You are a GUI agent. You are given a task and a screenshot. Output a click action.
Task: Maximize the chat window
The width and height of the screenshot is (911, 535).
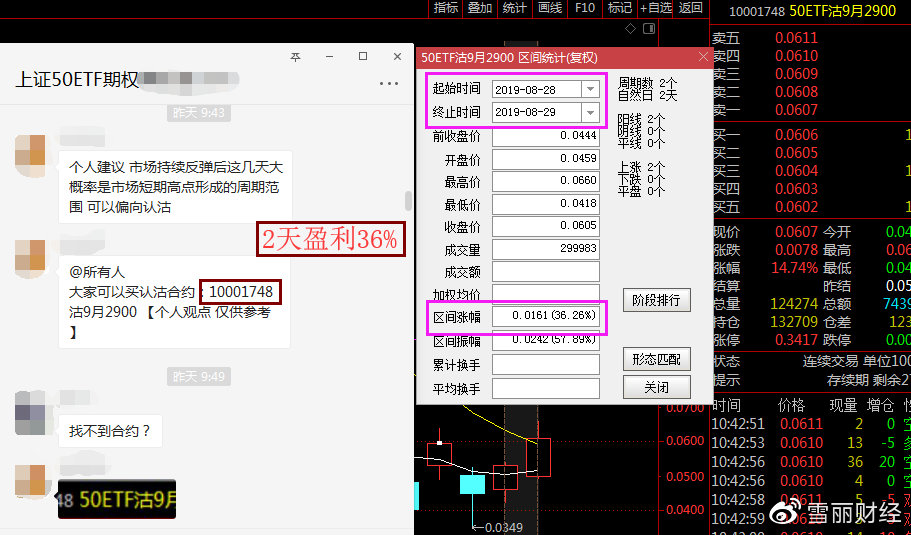point(363,56)
